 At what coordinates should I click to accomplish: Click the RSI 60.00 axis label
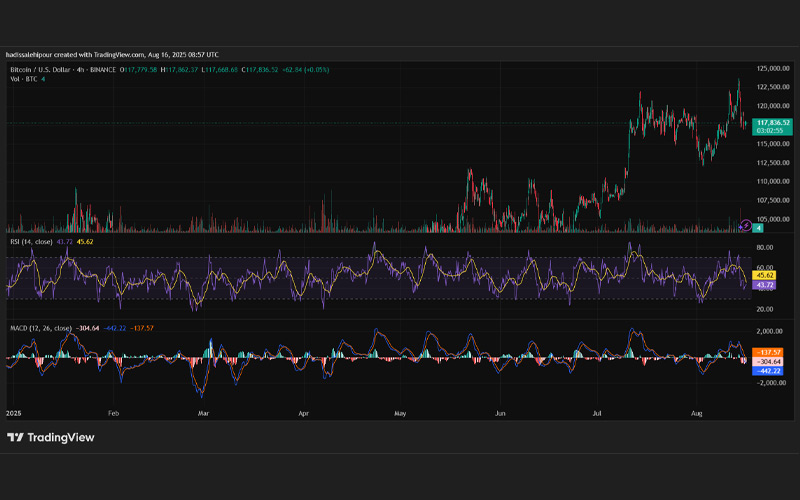[x=764, y=267]
